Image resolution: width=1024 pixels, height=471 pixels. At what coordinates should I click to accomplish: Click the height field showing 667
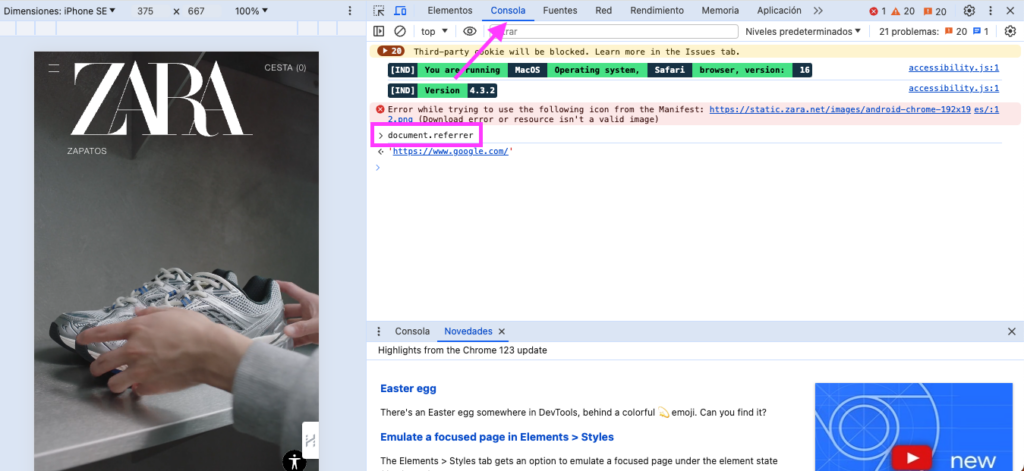point(196,11)
